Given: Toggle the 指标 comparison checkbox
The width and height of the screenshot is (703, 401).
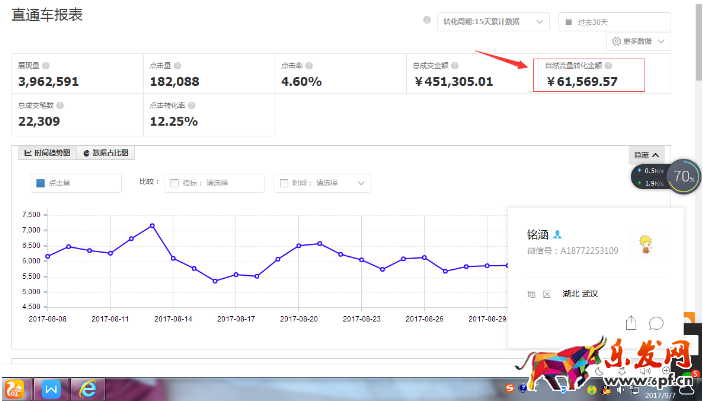Looking at the screenshot, I should (175, 183).
